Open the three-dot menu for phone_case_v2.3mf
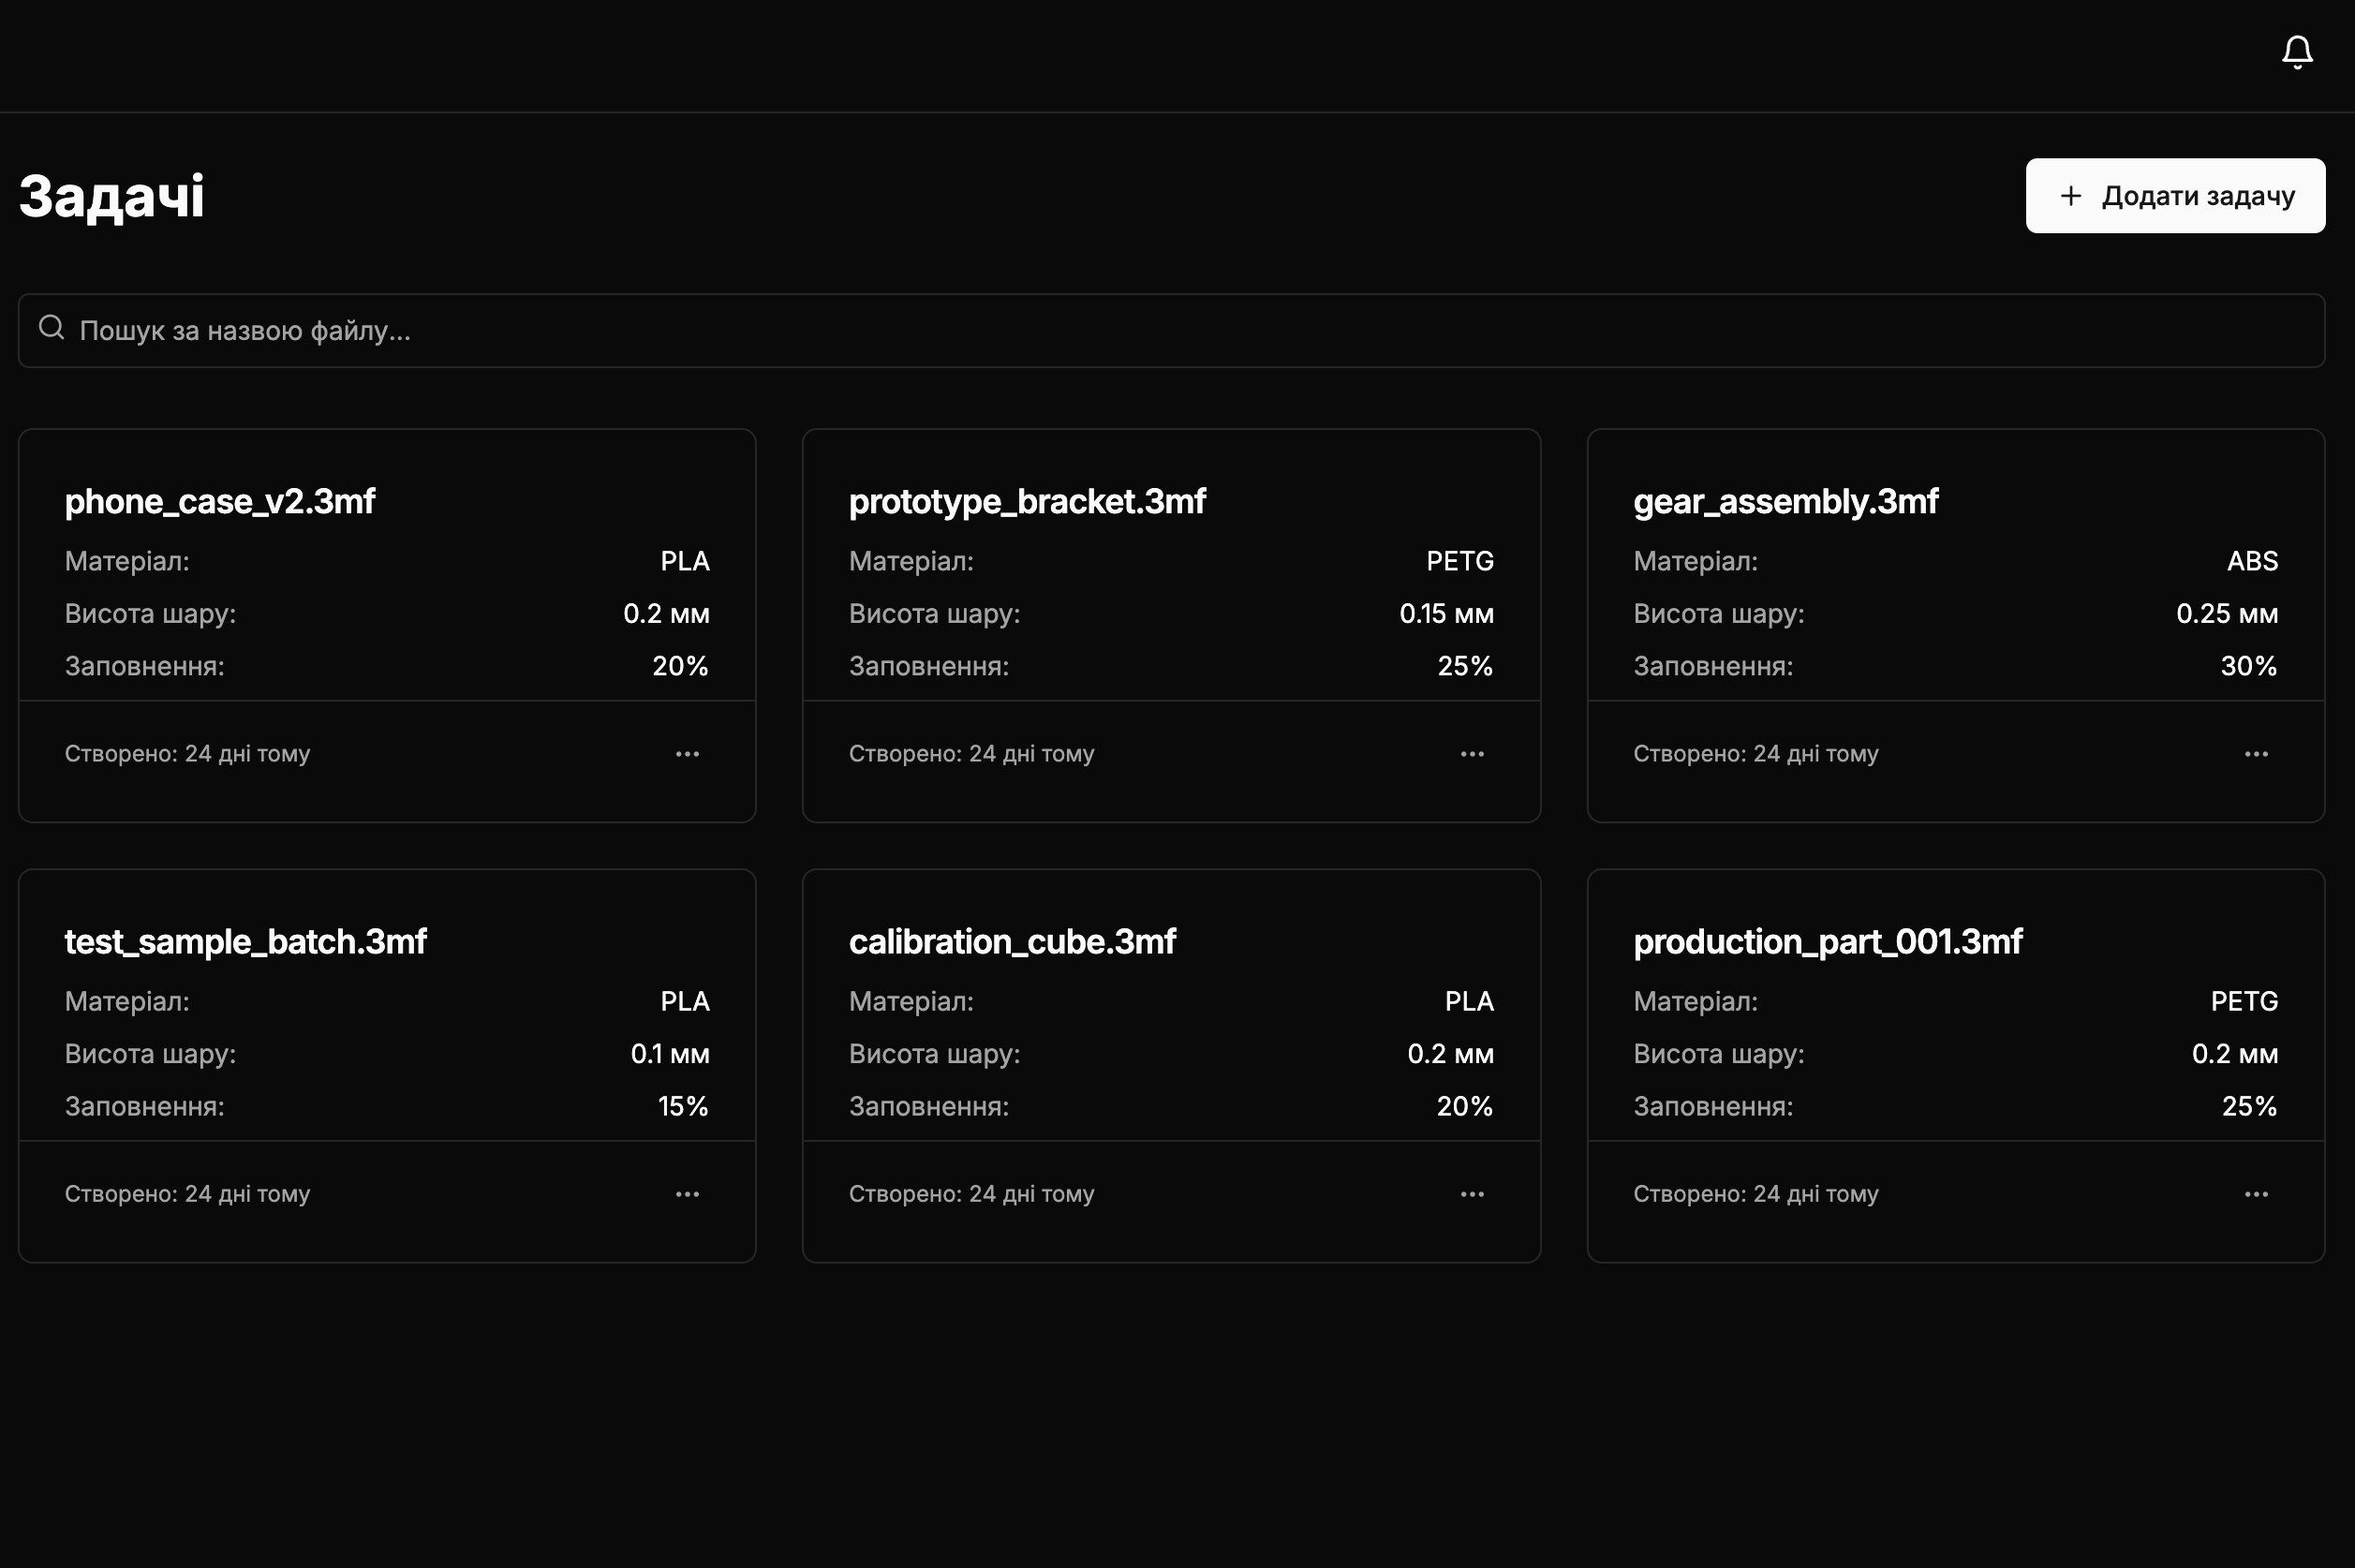Viewport: 2355px width, 1568px height. point(687,754)
